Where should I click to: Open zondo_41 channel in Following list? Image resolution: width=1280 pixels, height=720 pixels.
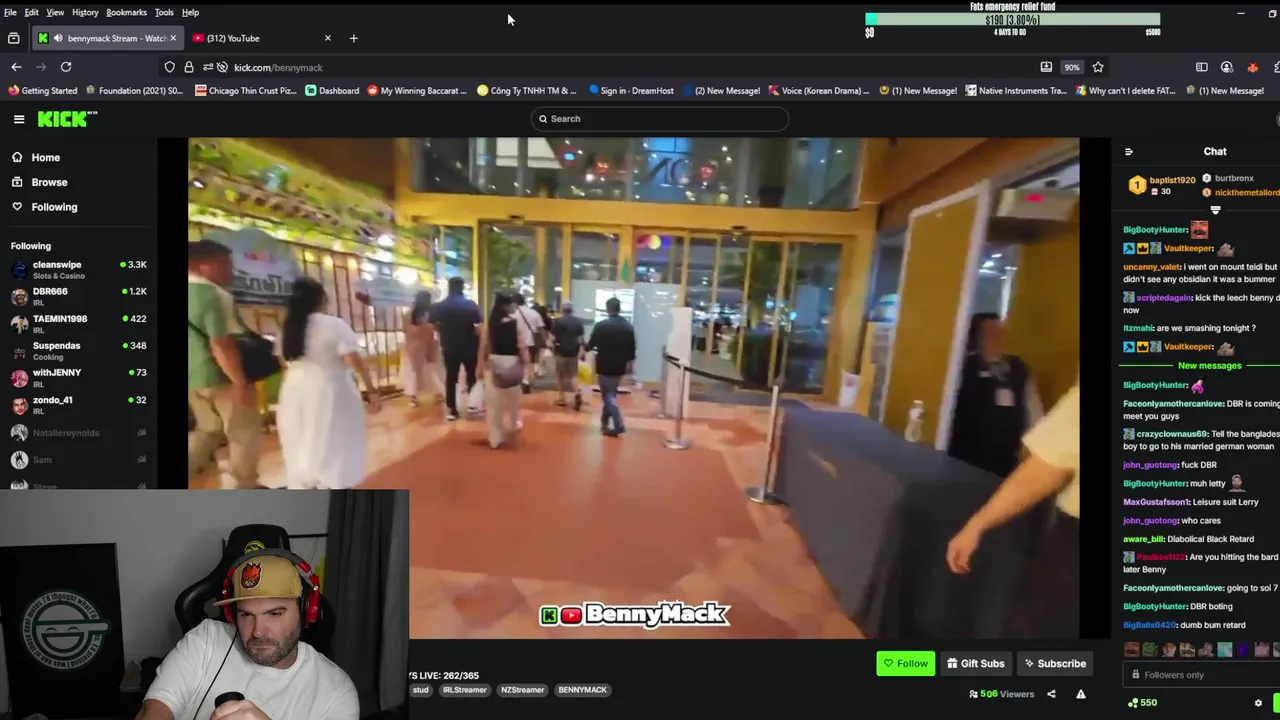[x=78, y=404]
